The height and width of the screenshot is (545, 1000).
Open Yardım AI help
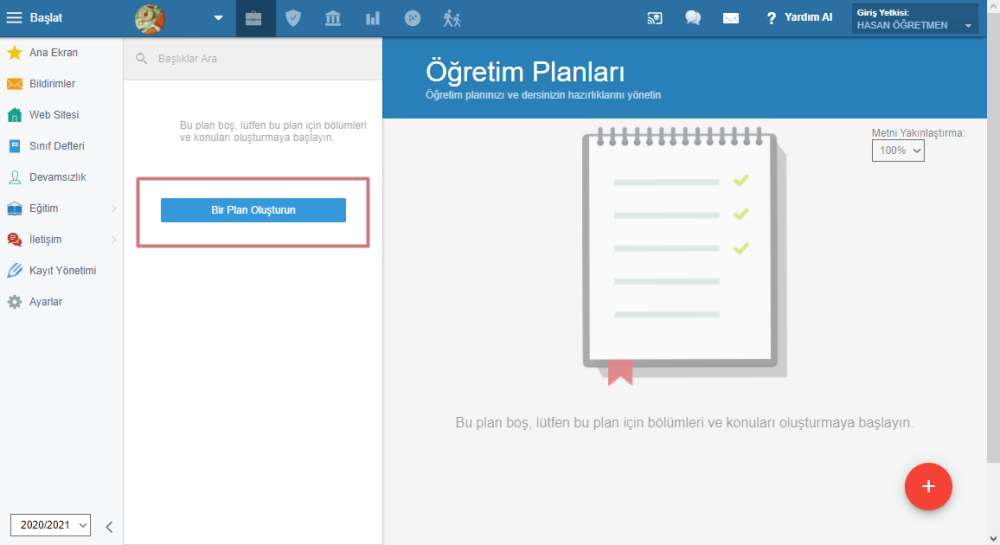click(x=799, y=18)
